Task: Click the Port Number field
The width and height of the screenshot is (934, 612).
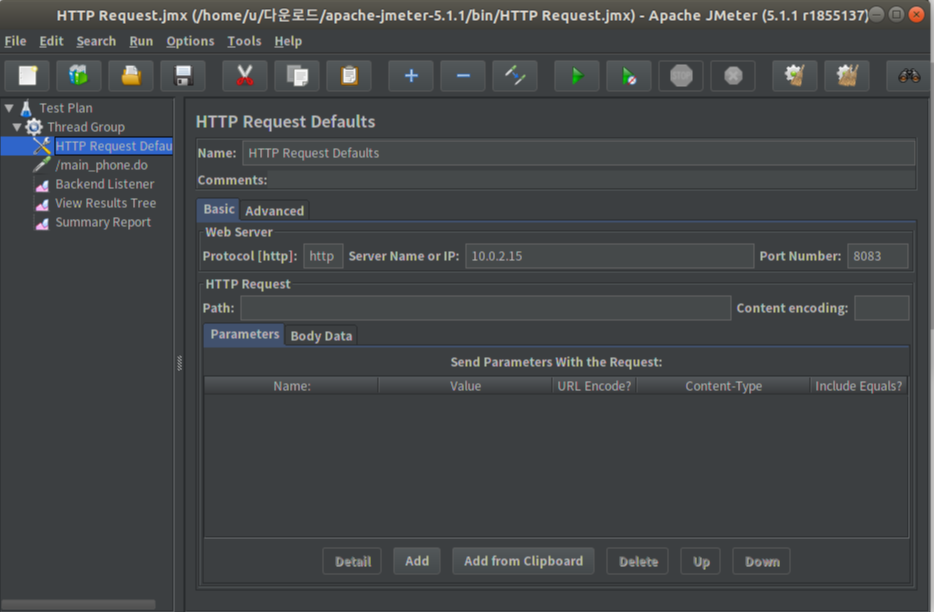Action: click(x=877, y=256)
